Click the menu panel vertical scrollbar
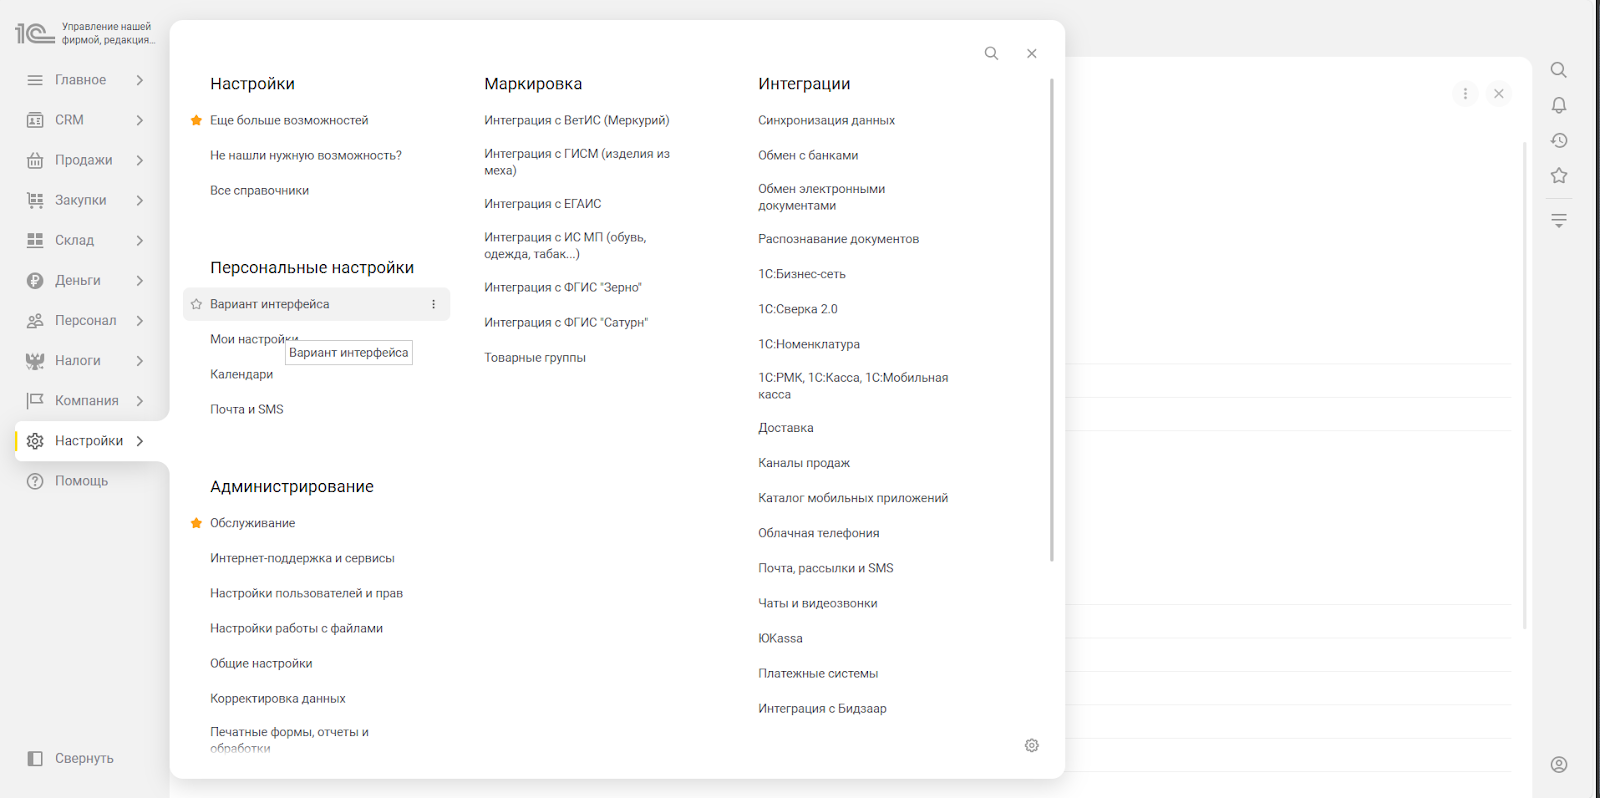The height and width of the screenshot is (798, 1600). [1051, 320]
